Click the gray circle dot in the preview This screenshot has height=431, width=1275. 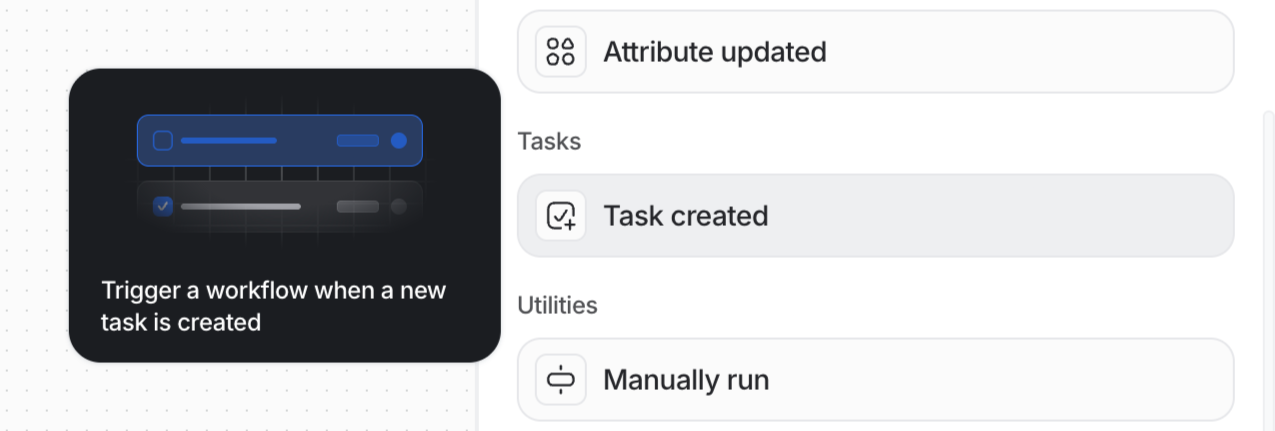(x=399, y=206)
